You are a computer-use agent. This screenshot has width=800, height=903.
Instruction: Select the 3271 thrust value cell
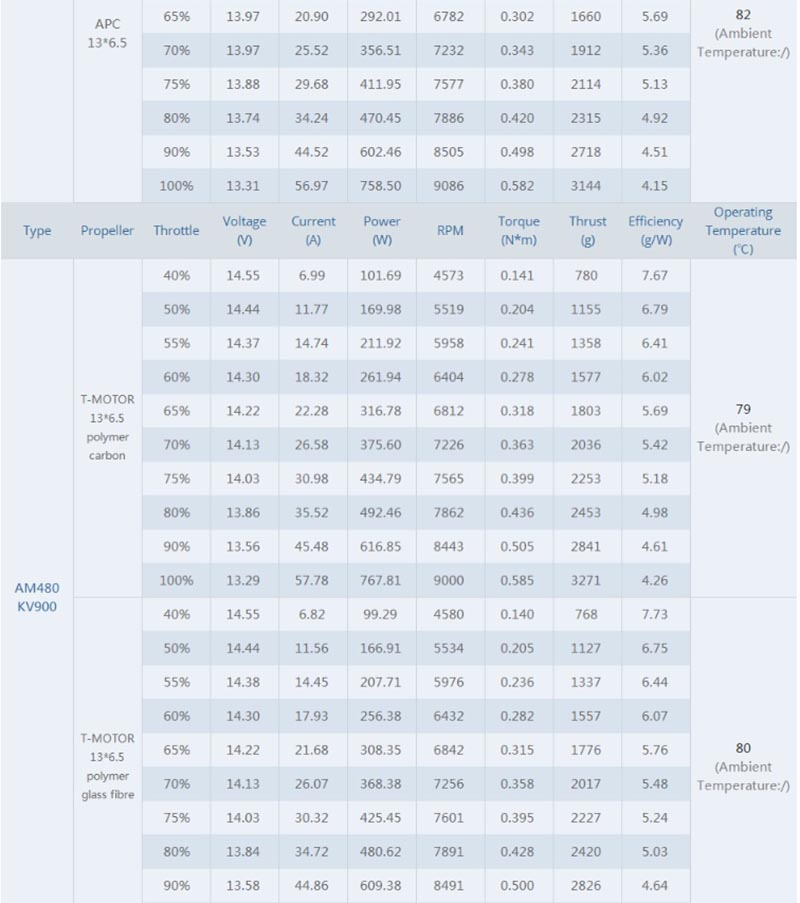[x=586, y=580]
